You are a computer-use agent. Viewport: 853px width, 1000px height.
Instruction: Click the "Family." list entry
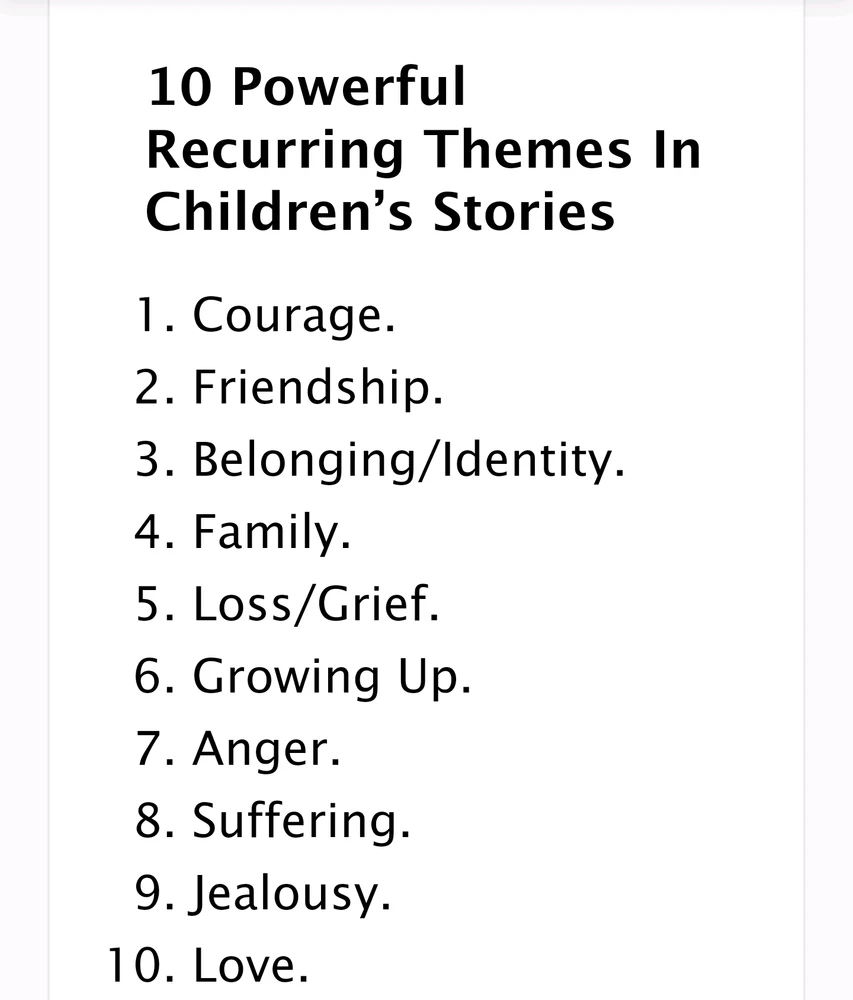pyautogui.click(x=271, y=532)
